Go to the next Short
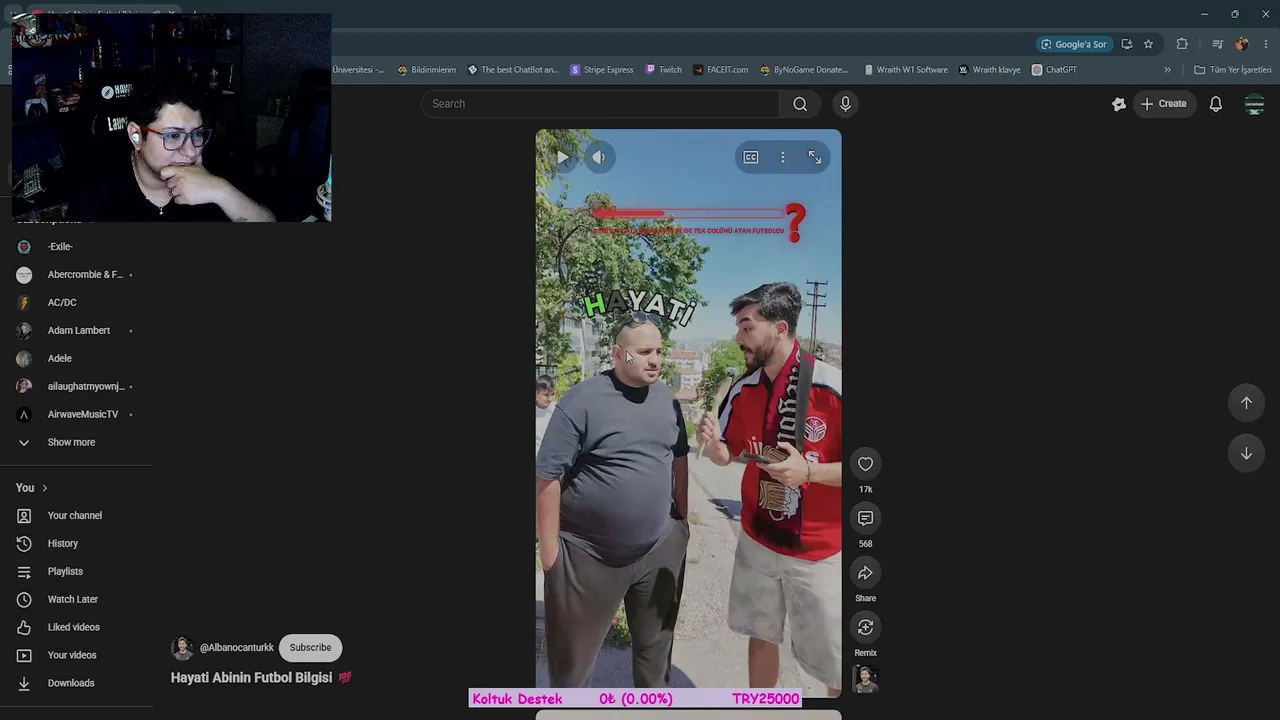This screenshot has width=1280, height=720. click(x=1246, y=453)
